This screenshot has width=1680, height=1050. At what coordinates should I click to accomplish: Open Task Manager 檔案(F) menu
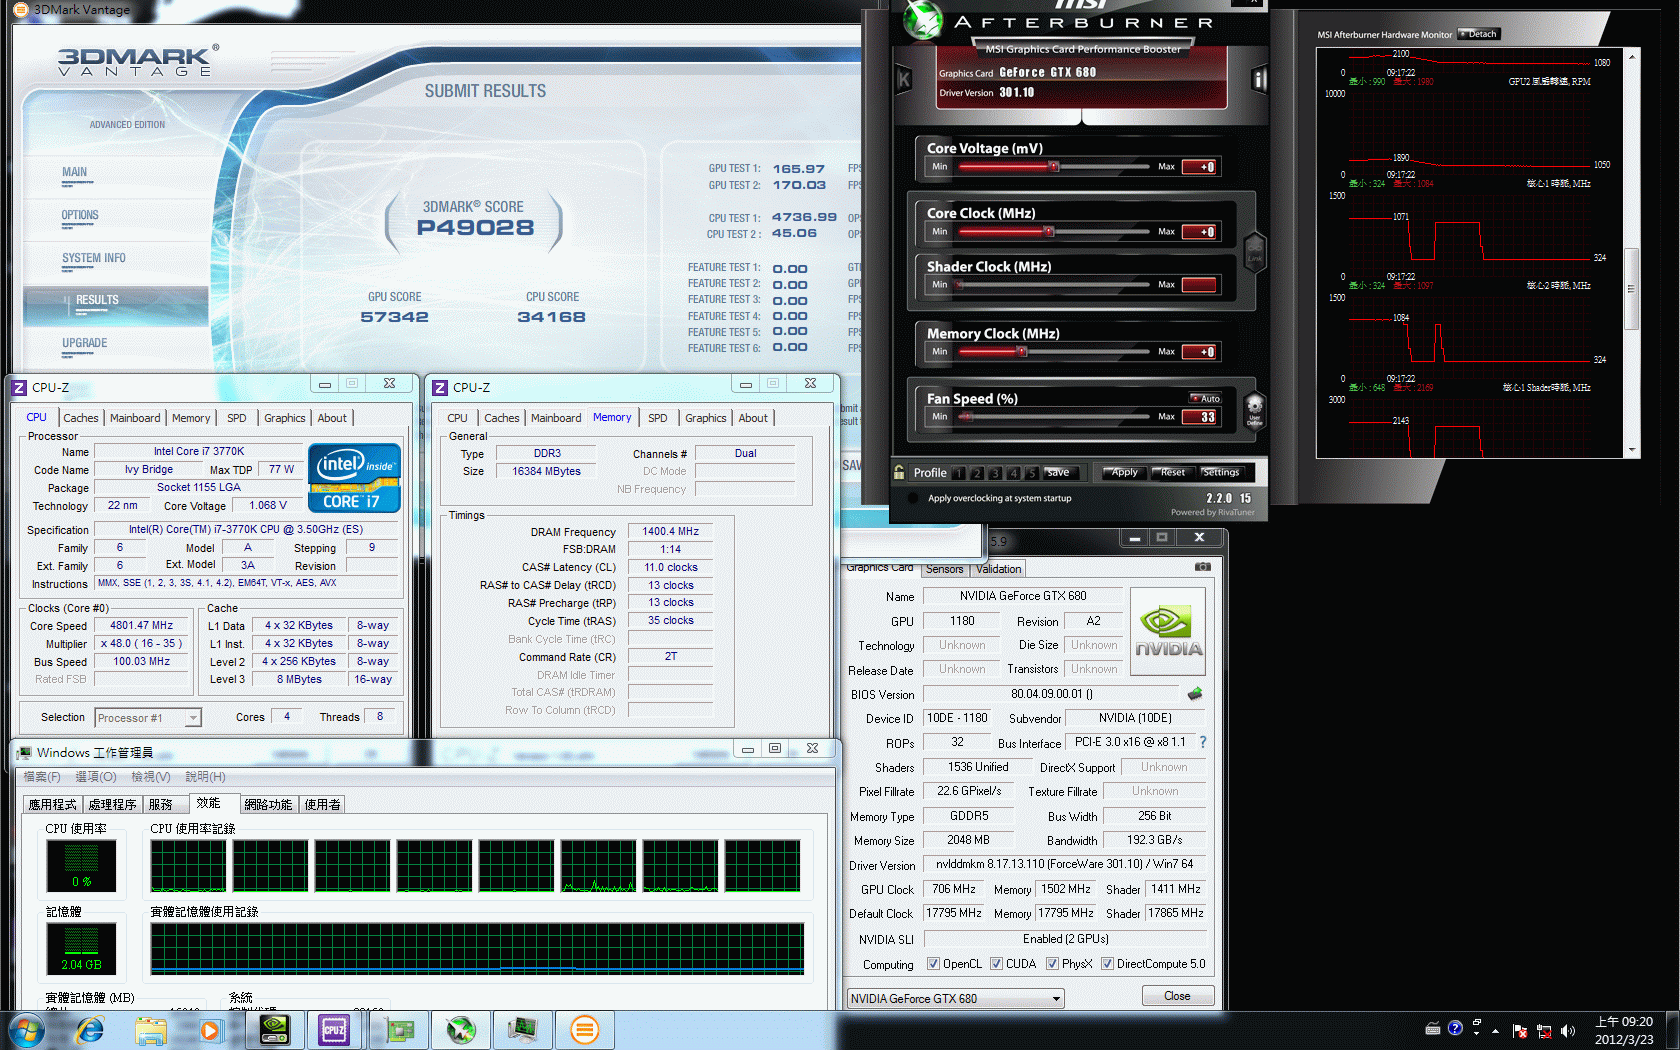point(42,777)
